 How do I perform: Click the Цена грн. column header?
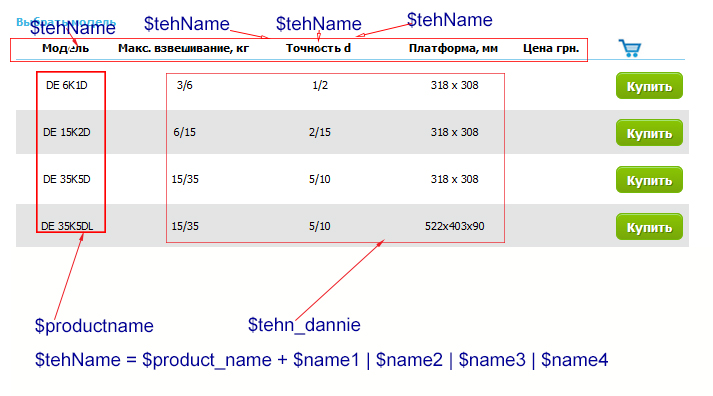(x=551, y=48)
